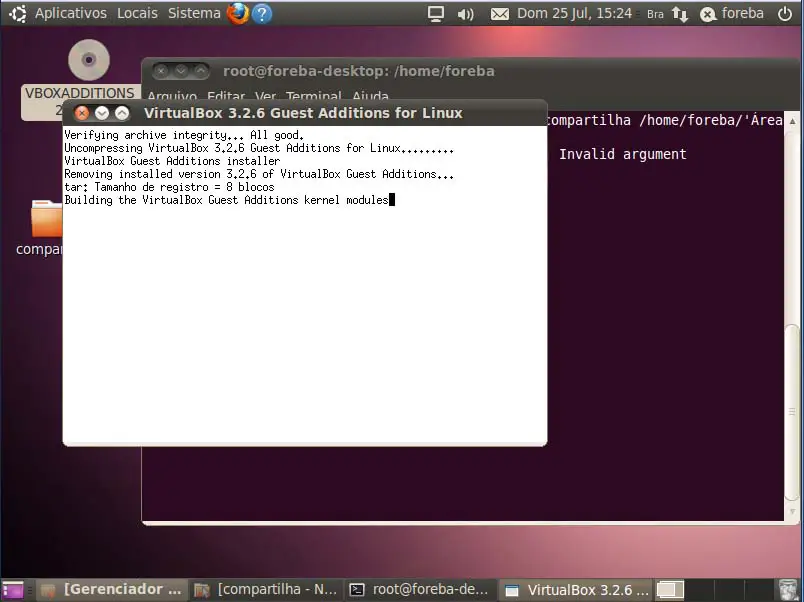
Task: Open the Arquivo menu in the terminal window
Action: (x=172, y=96)
